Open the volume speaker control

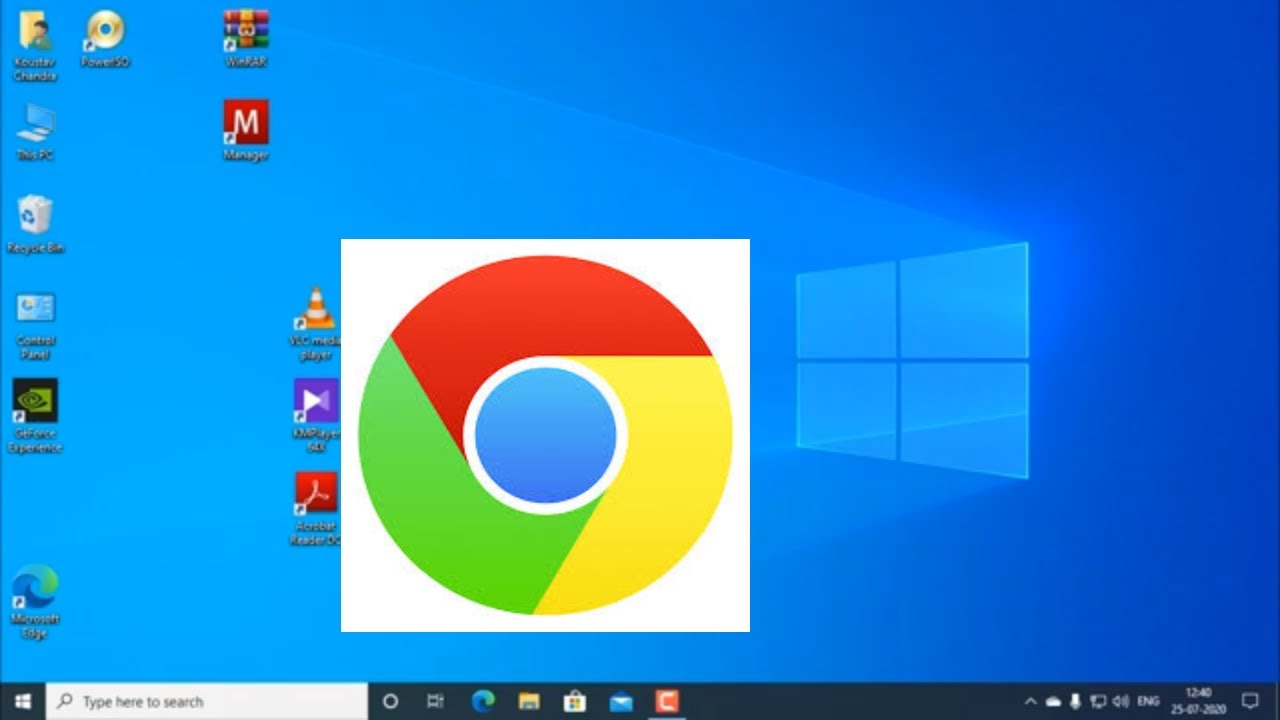[x=1120, y=701]
